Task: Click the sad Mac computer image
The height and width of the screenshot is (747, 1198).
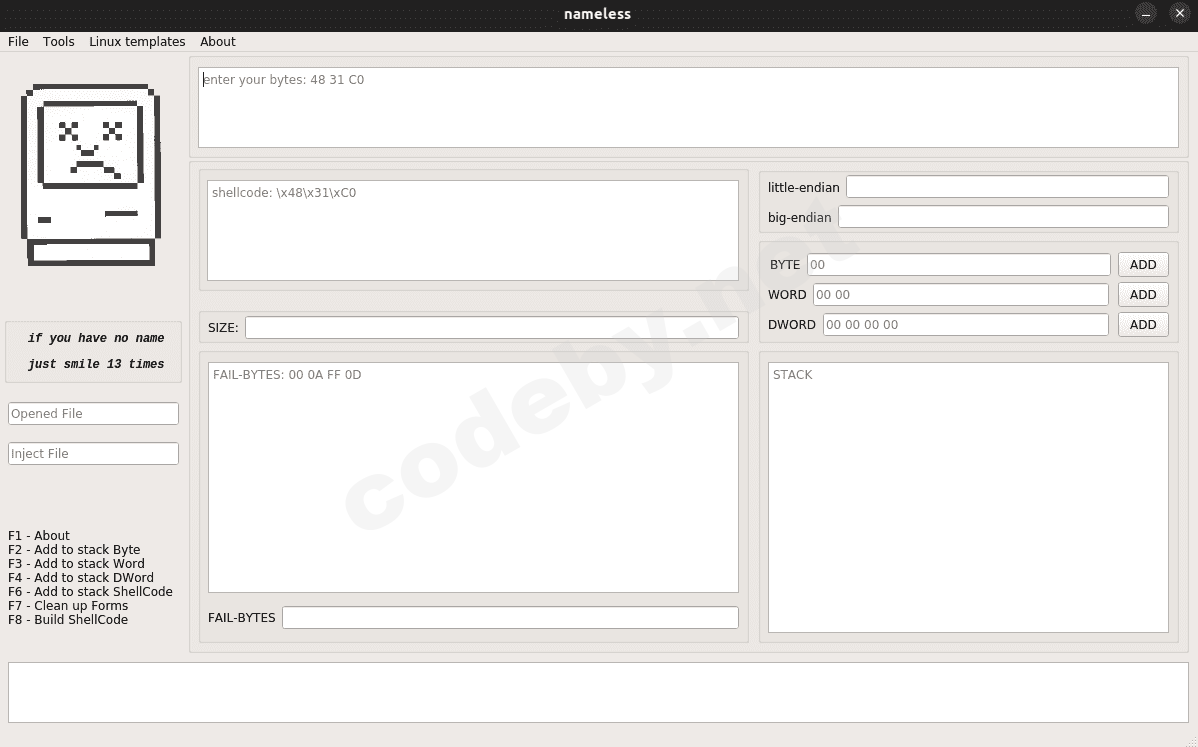Action: click(91, 175)
